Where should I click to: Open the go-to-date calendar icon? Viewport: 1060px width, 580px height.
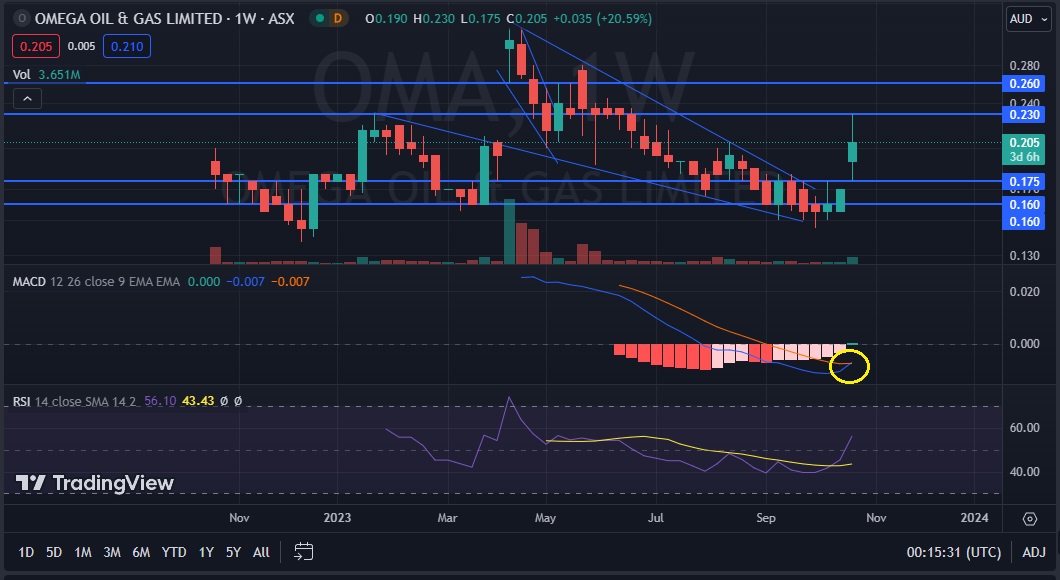click(304, 552)
